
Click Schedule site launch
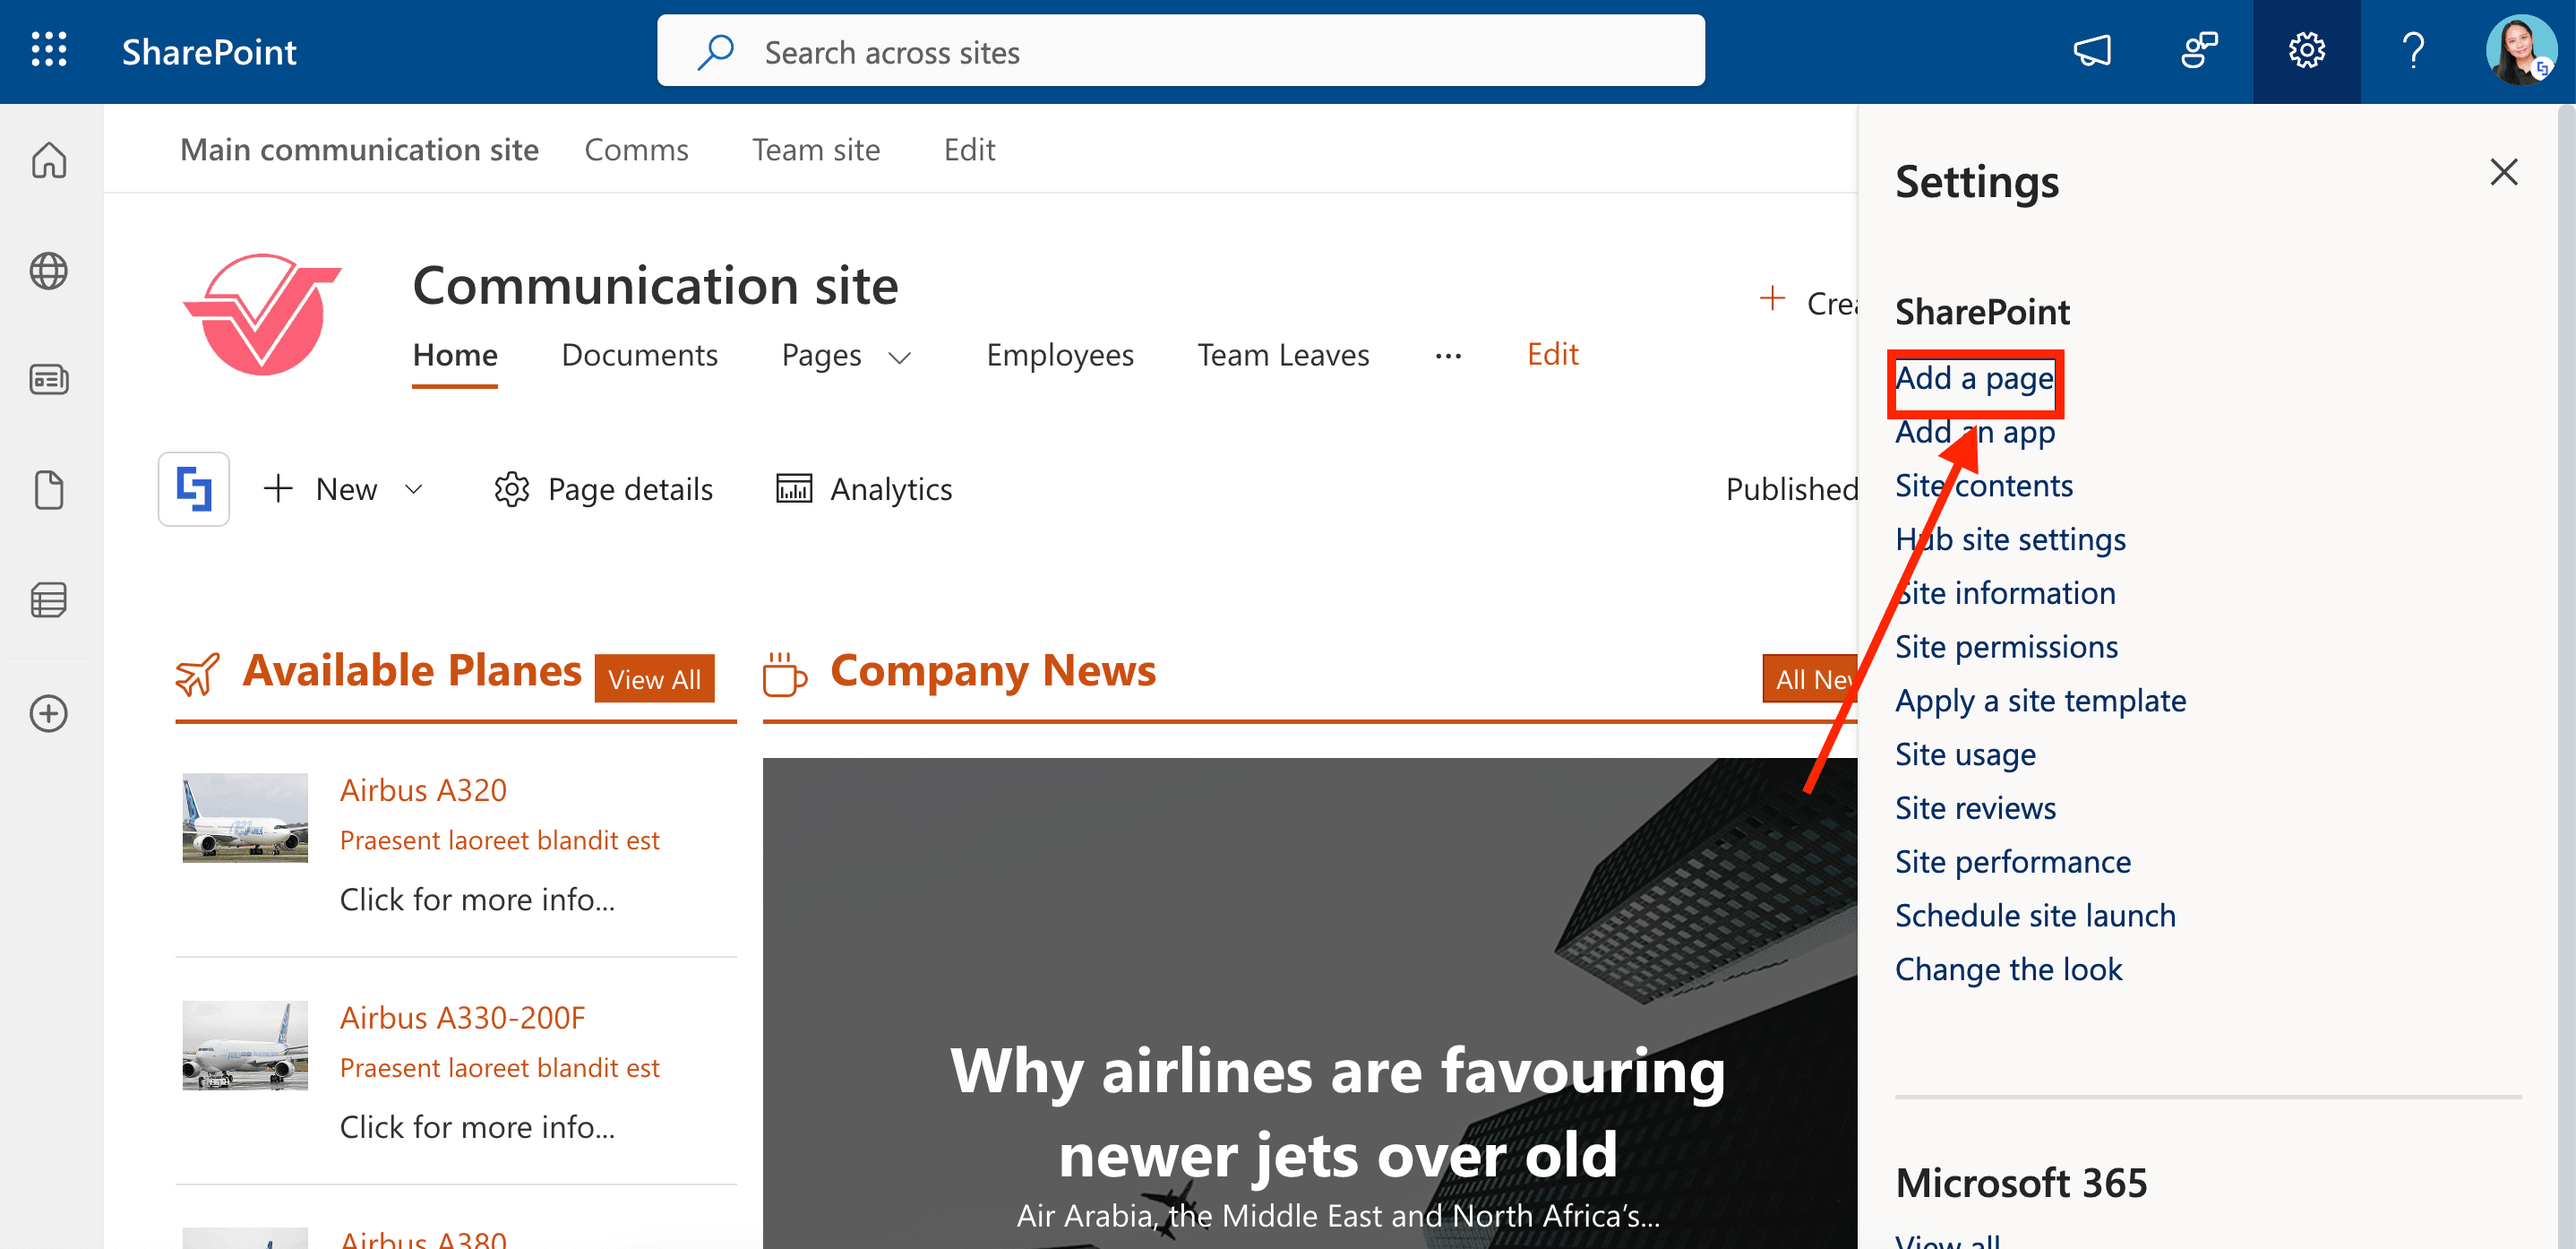2035,916
